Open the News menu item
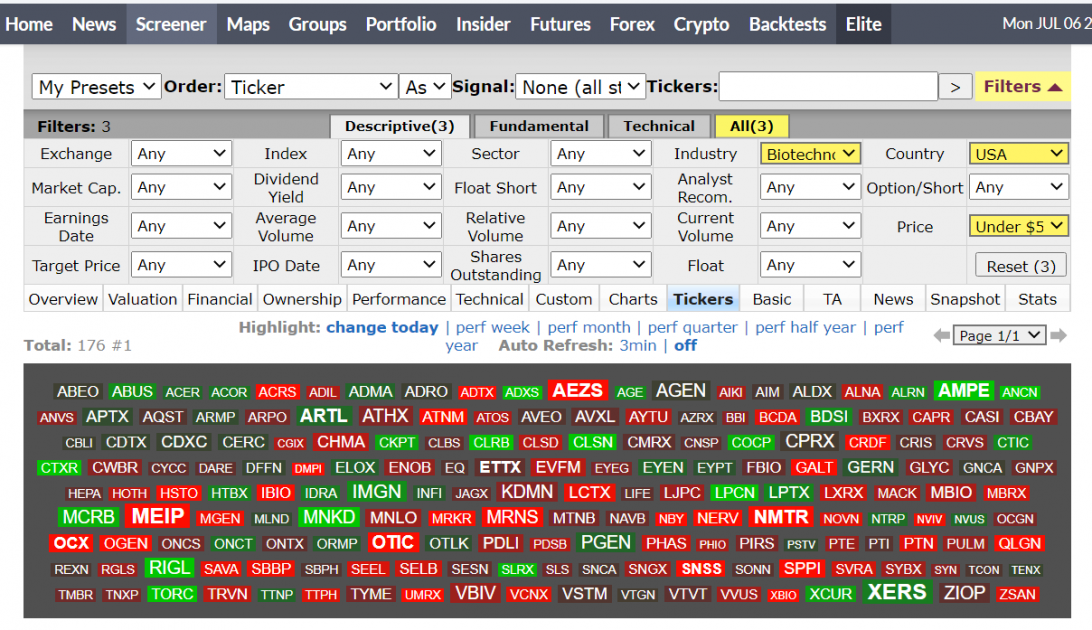Image resolution: width=1092 pixels, height=630 pixels. [94, 24]
